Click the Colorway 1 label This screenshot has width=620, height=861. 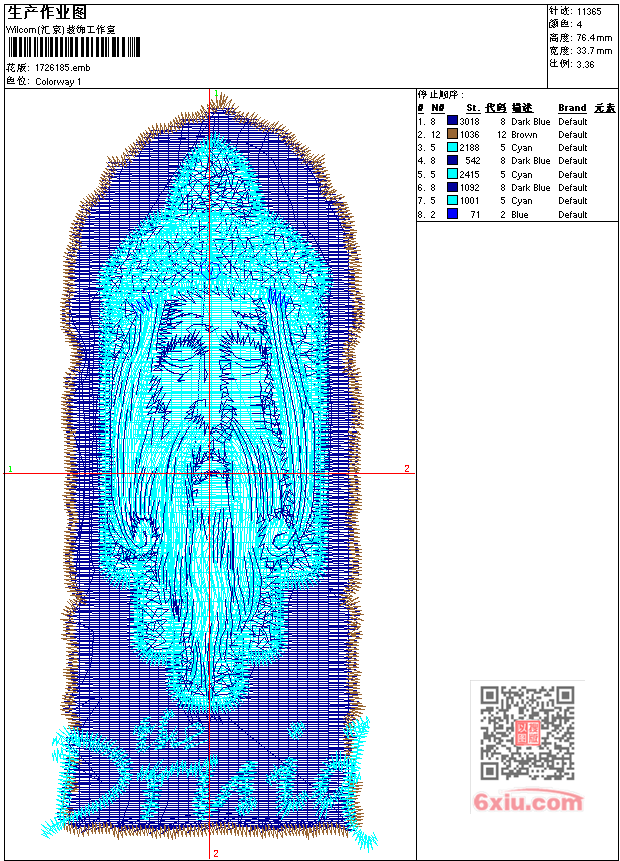tap(58, 82)
